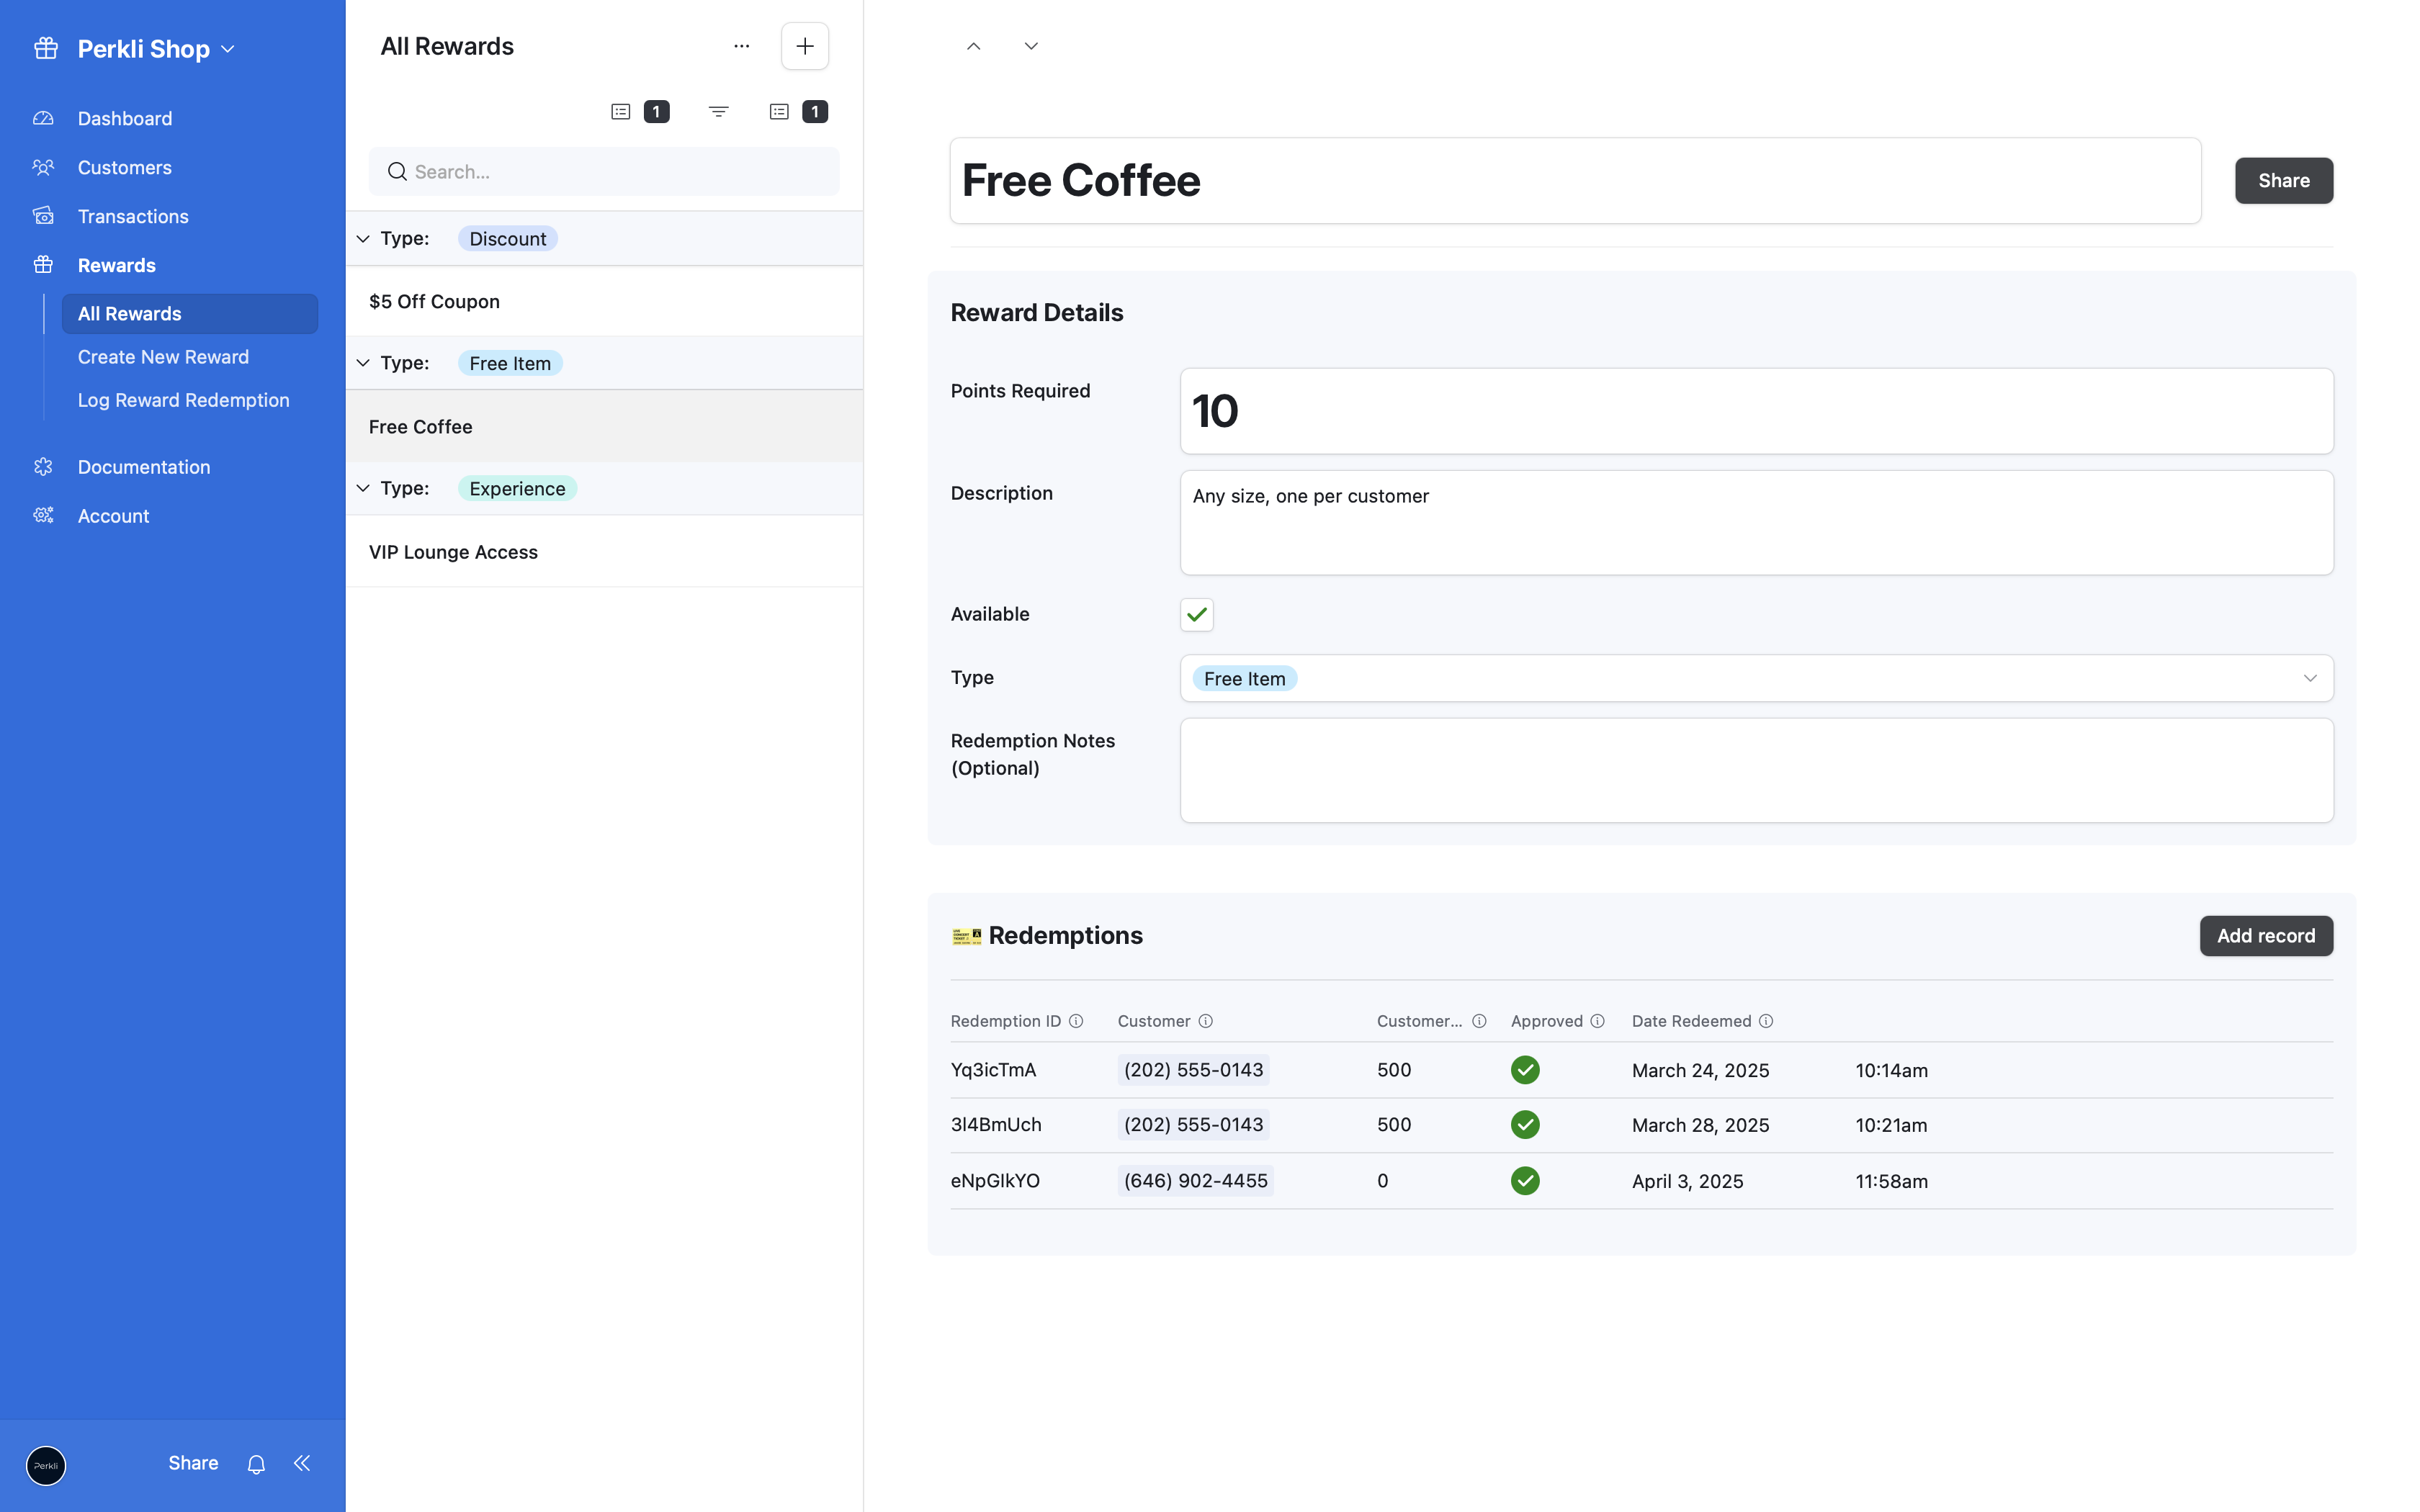The image size is (2420, 1512).
Task: Click the search magnifier icon
Action: click(397, 172)
